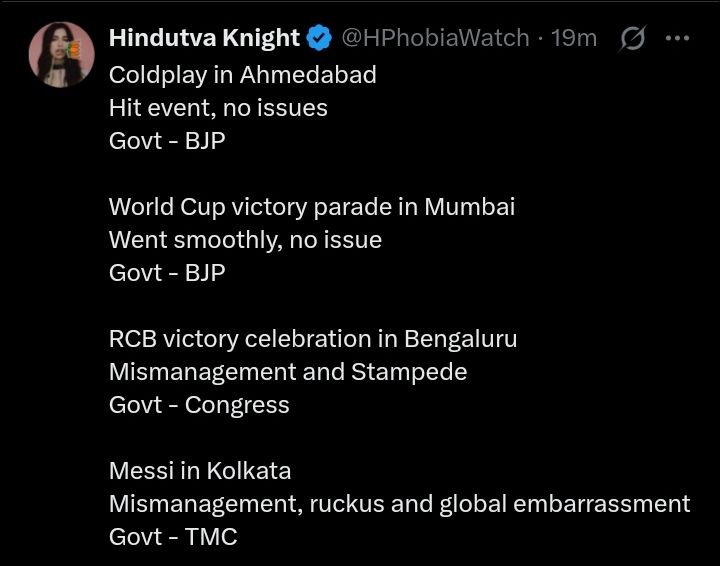Click the 19m timestamp
The width and height of the screenshot is (720, 566).
point(575,38)
